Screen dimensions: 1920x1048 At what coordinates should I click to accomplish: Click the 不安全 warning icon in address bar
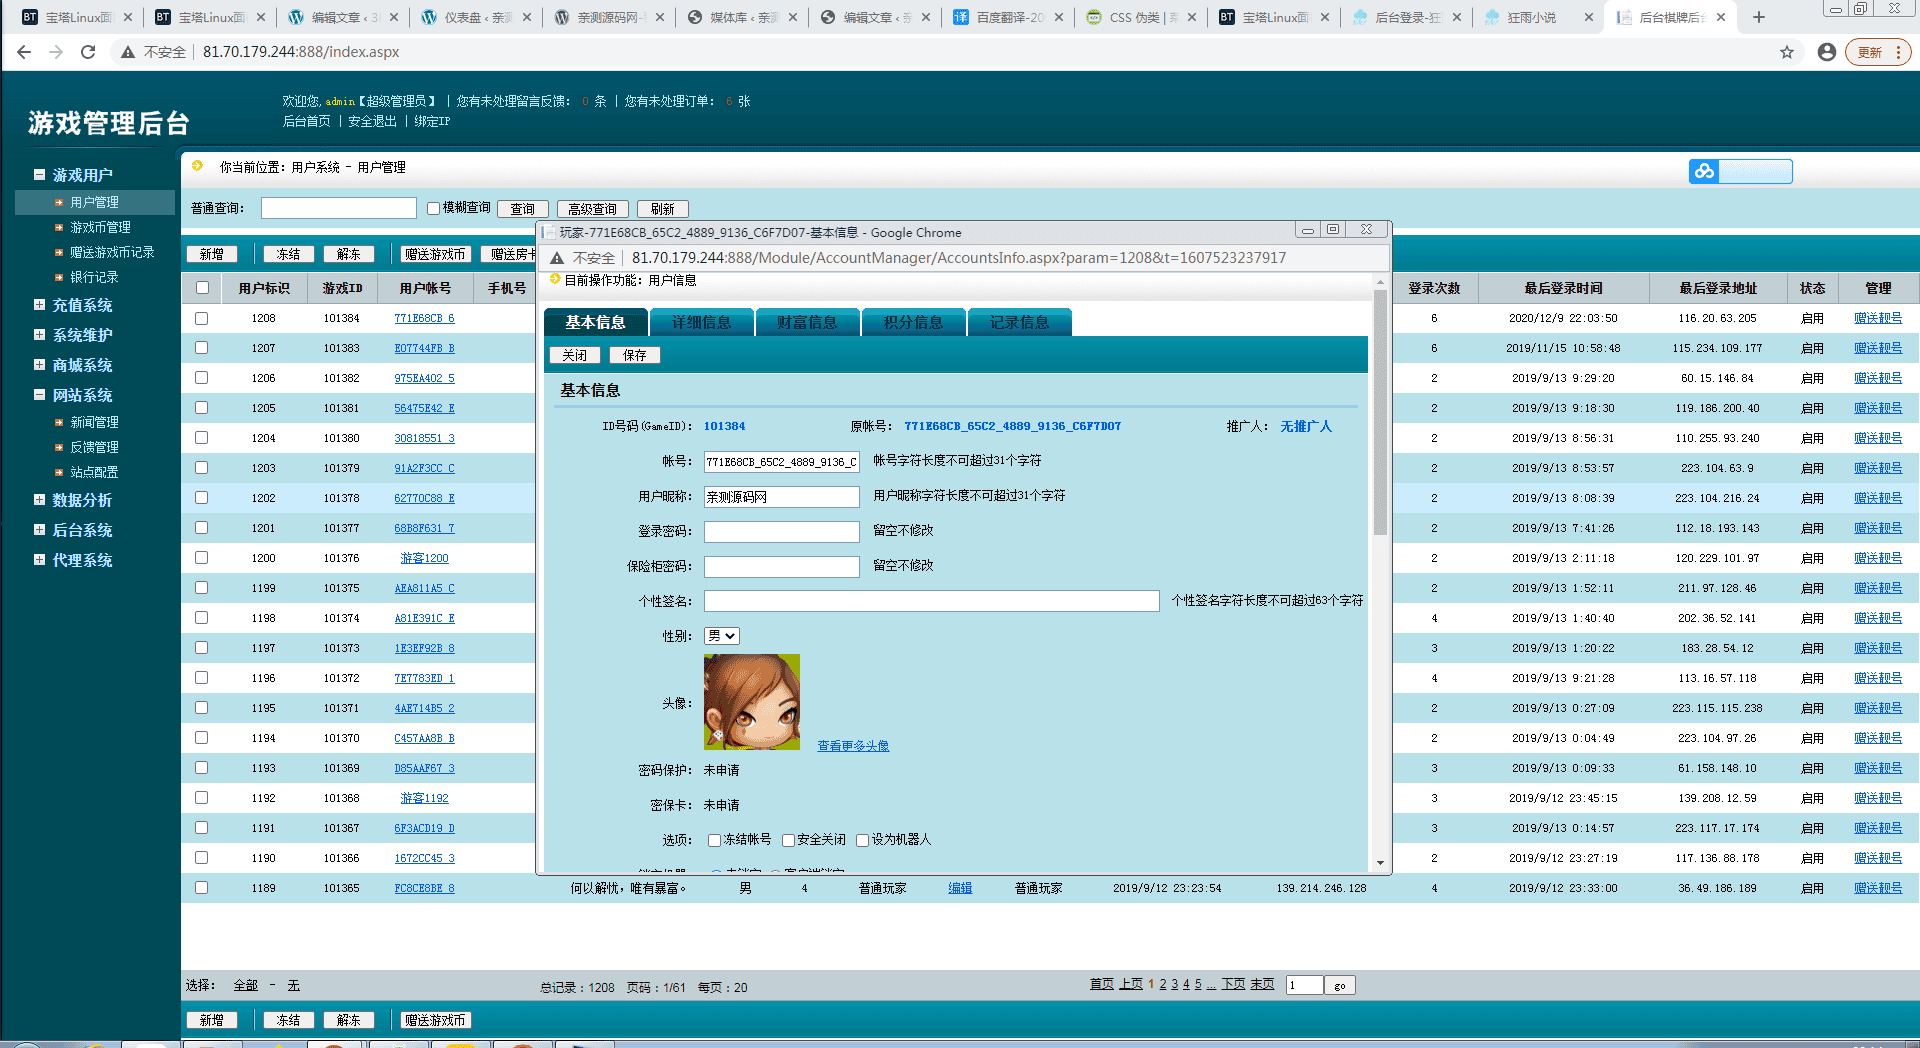click(x=127, y=51)
